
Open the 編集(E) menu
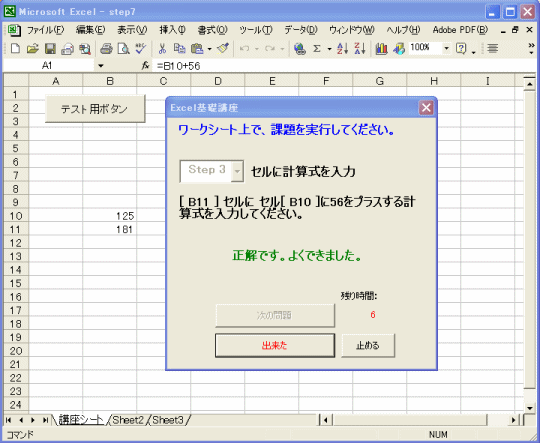90,30
